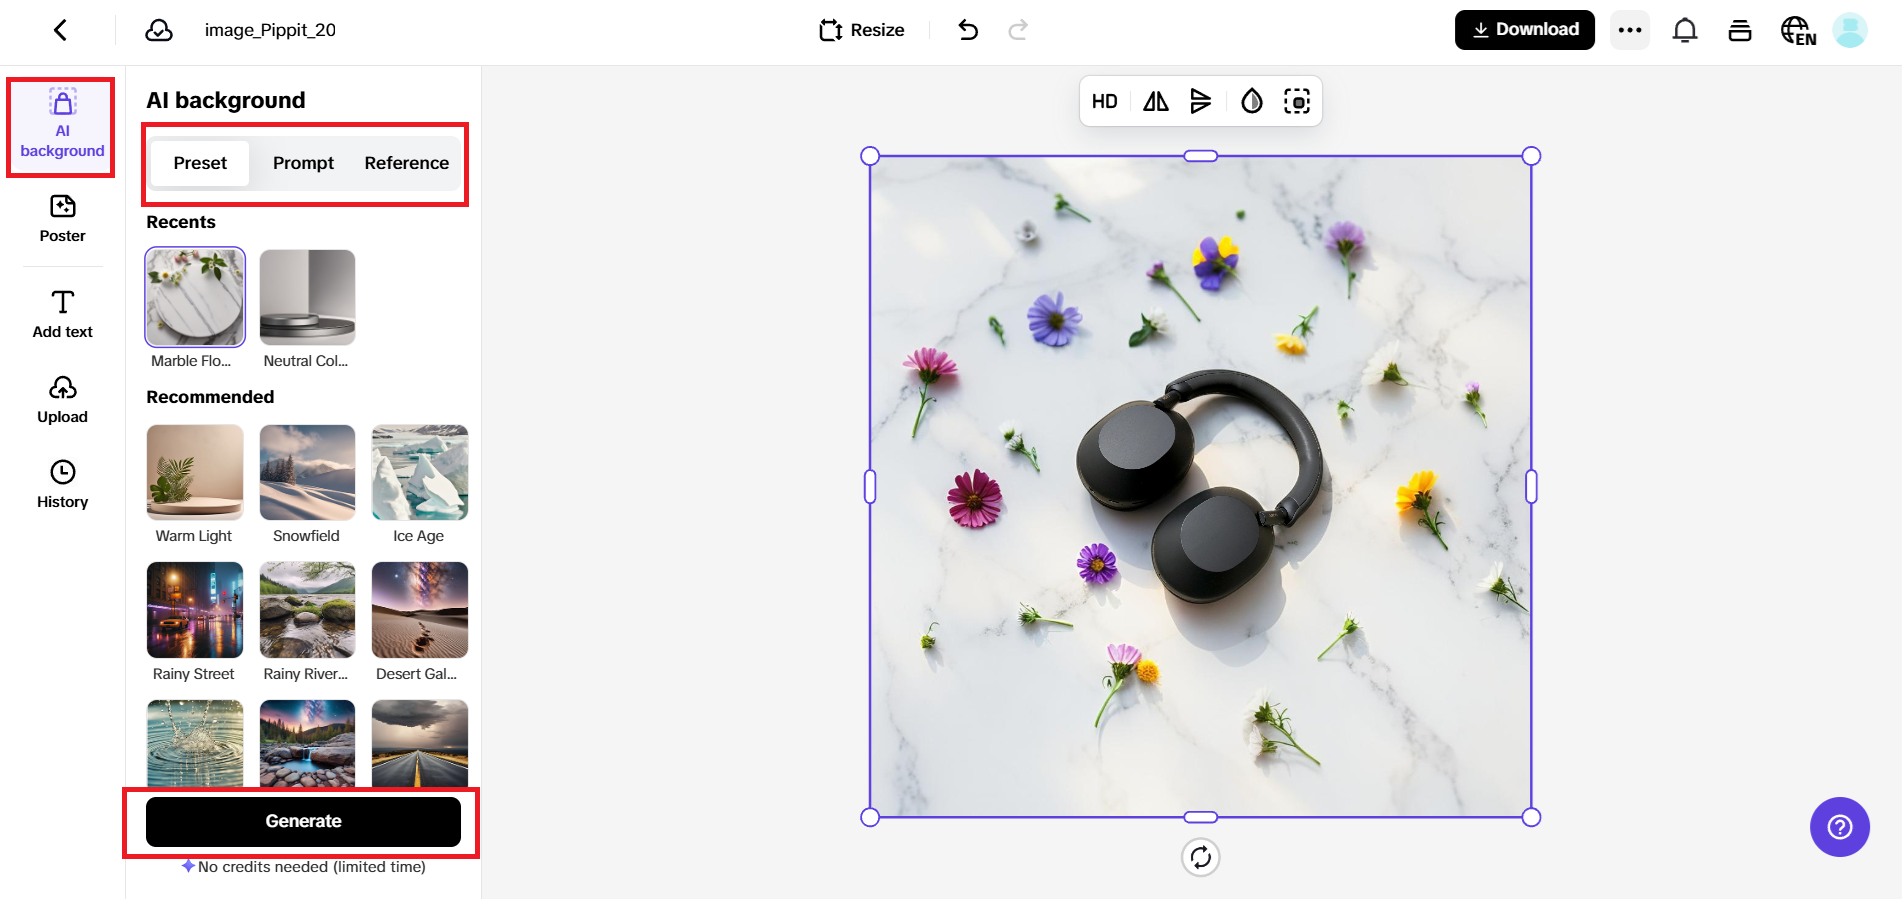Screen dimensions: 1902x899
Task: Click the left edge selection handle
Action: (x=870, y=487)
